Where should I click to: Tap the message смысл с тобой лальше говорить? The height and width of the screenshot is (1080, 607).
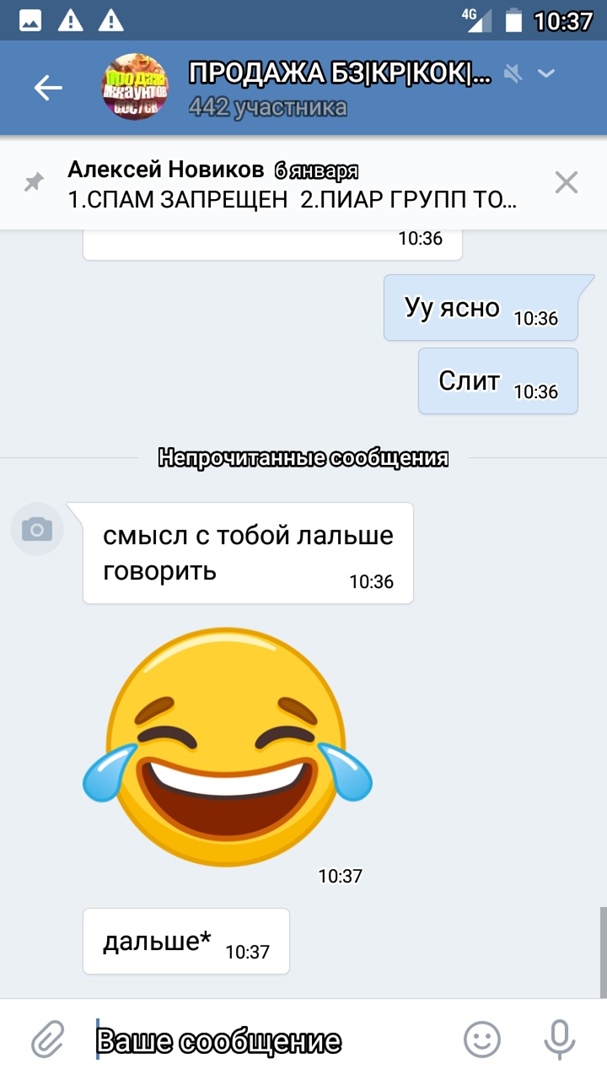coord(248,553)
